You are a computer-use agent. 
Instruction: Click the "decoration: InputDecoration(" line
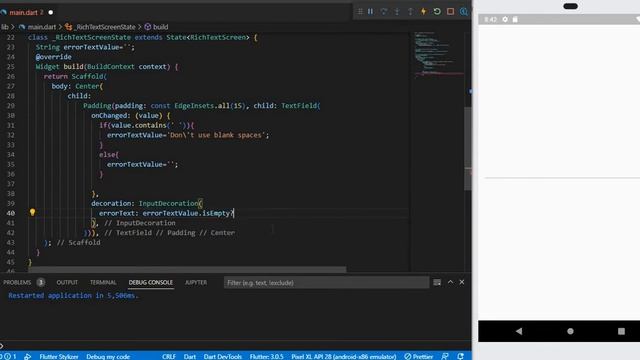[147, 203]
